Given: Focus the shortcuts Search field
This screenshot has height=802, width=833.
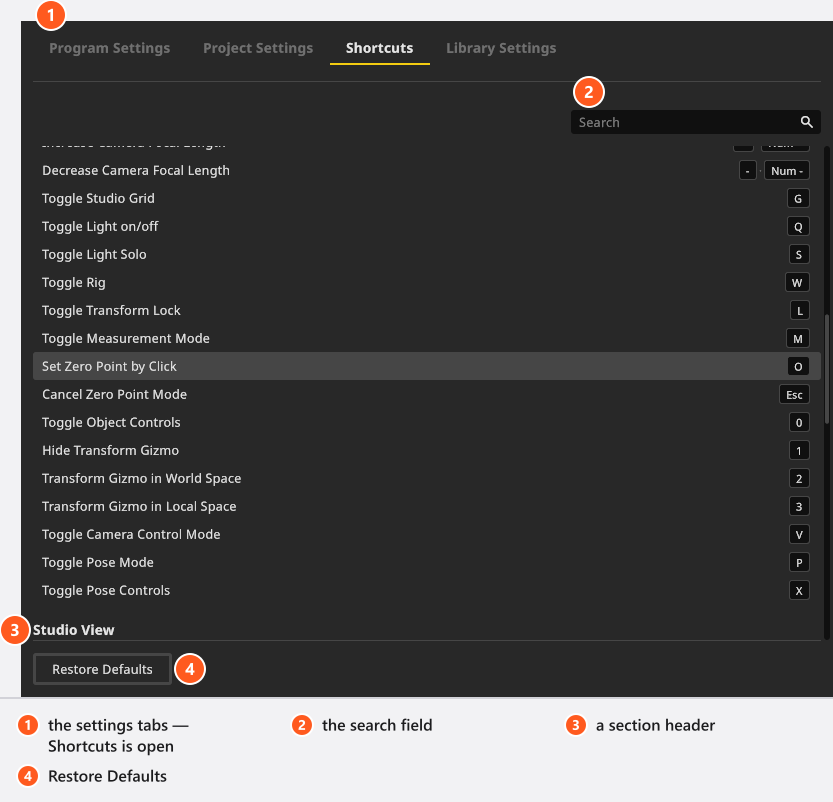Looking at the screenshot, I should pyautogui.click(x=695, y=122).
